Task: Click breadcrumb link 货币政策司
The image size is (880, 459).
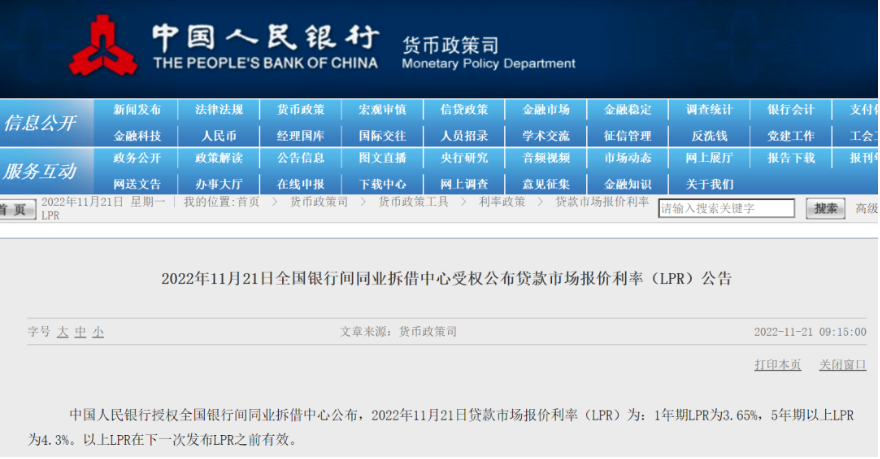Action: click(319, 202)
